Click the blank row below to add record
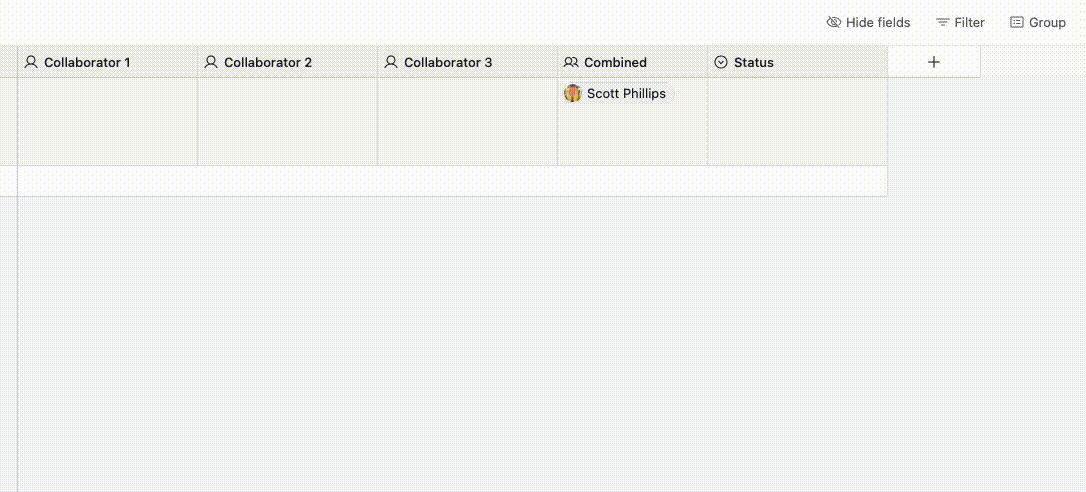Viewport: 1086px width, 492px height. pos(452,181)
